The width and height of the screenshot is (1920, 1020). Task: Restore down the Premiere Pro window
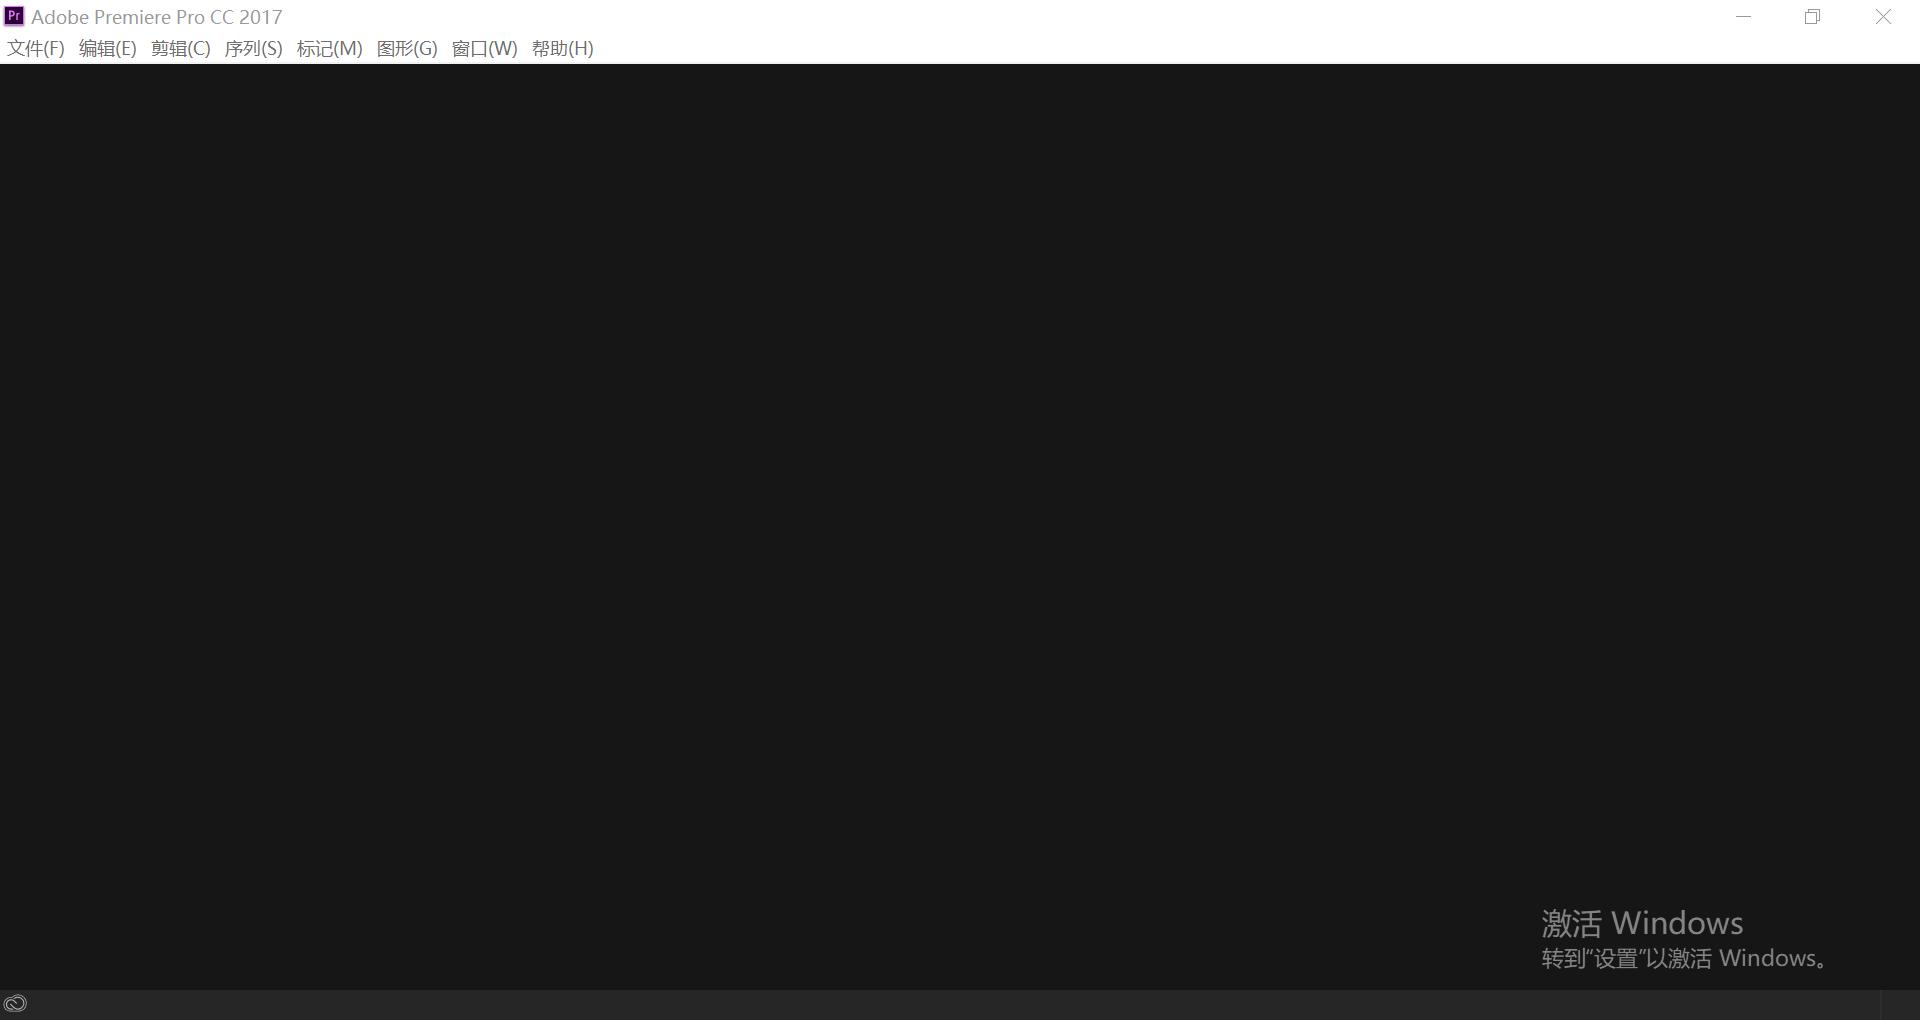1813,17
